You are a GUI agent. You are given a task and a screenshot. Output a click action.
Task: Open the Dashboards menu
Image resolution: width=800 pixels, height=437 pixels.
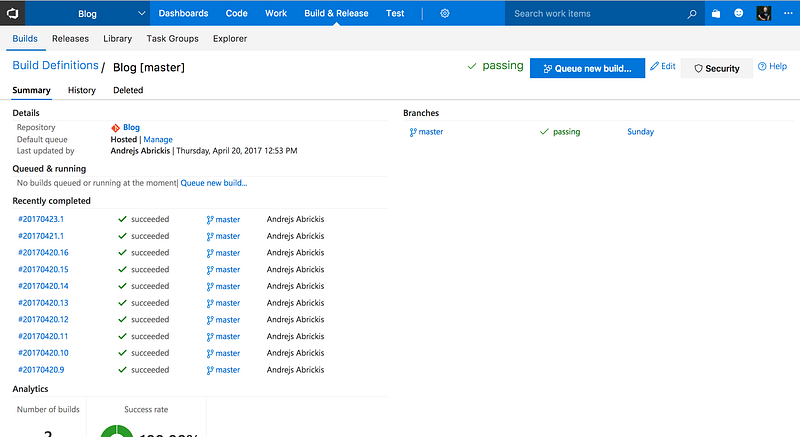point(183,13)
